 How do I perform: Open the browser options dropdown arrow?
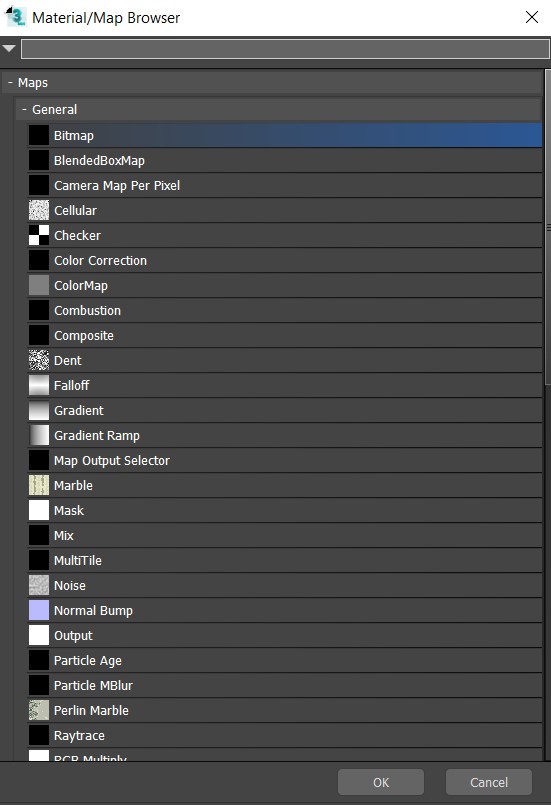coord(9,49)
